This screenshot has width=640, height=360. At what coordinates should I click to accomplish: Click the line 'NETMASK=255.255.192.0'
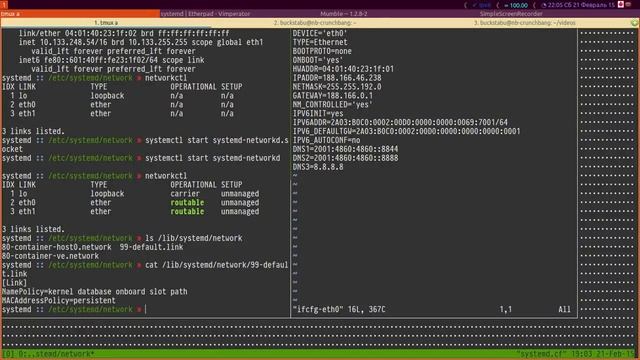[337, 87]
